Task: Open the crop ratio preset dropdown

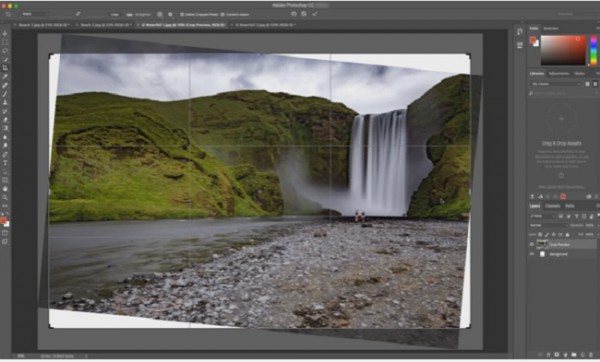Action: point(35,14)
